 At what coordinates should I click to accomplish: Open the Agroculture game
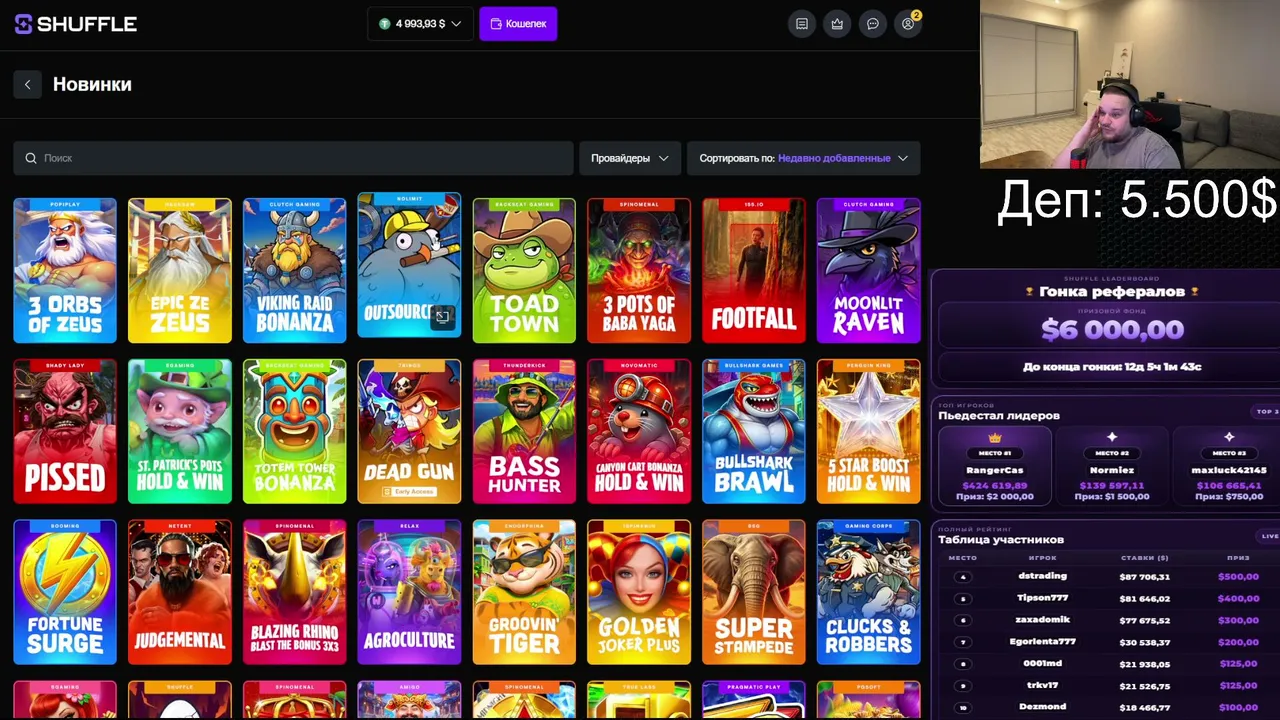coord(409,592)
